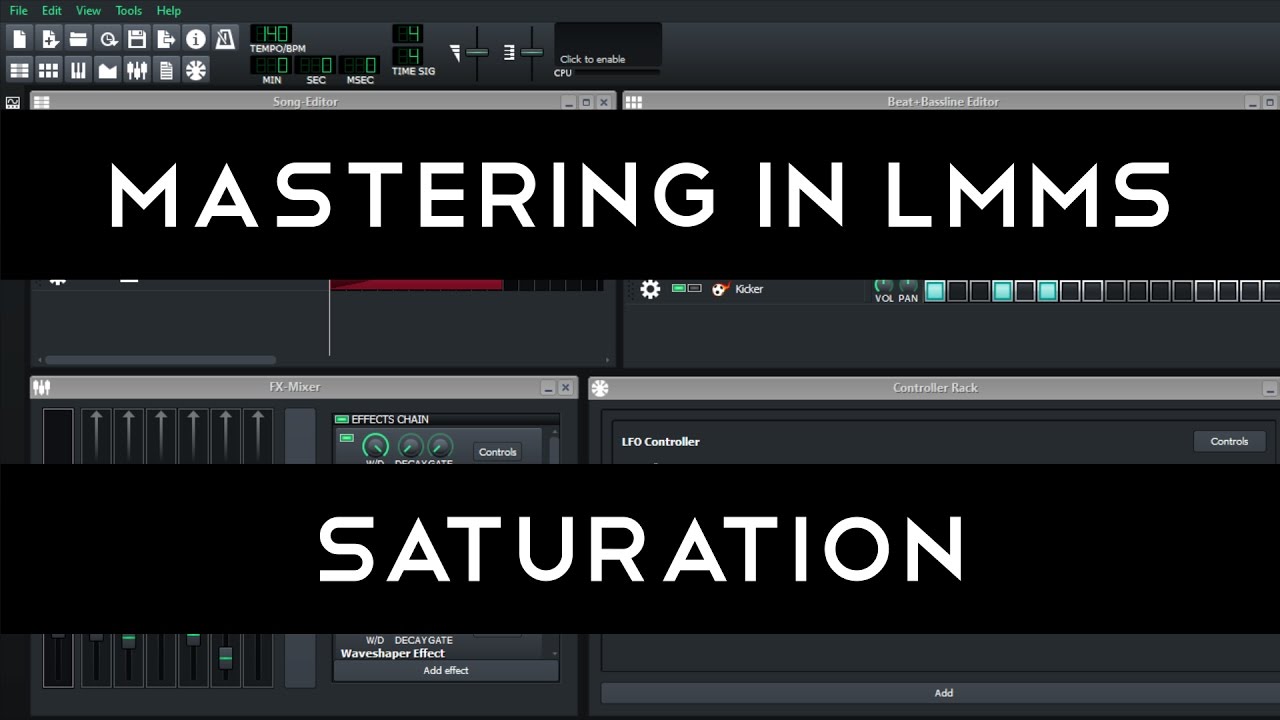Image resolution: width=1280 pixels, height=720 pixels.
Task: Click the master volume icon
Action: pos(456,51)
